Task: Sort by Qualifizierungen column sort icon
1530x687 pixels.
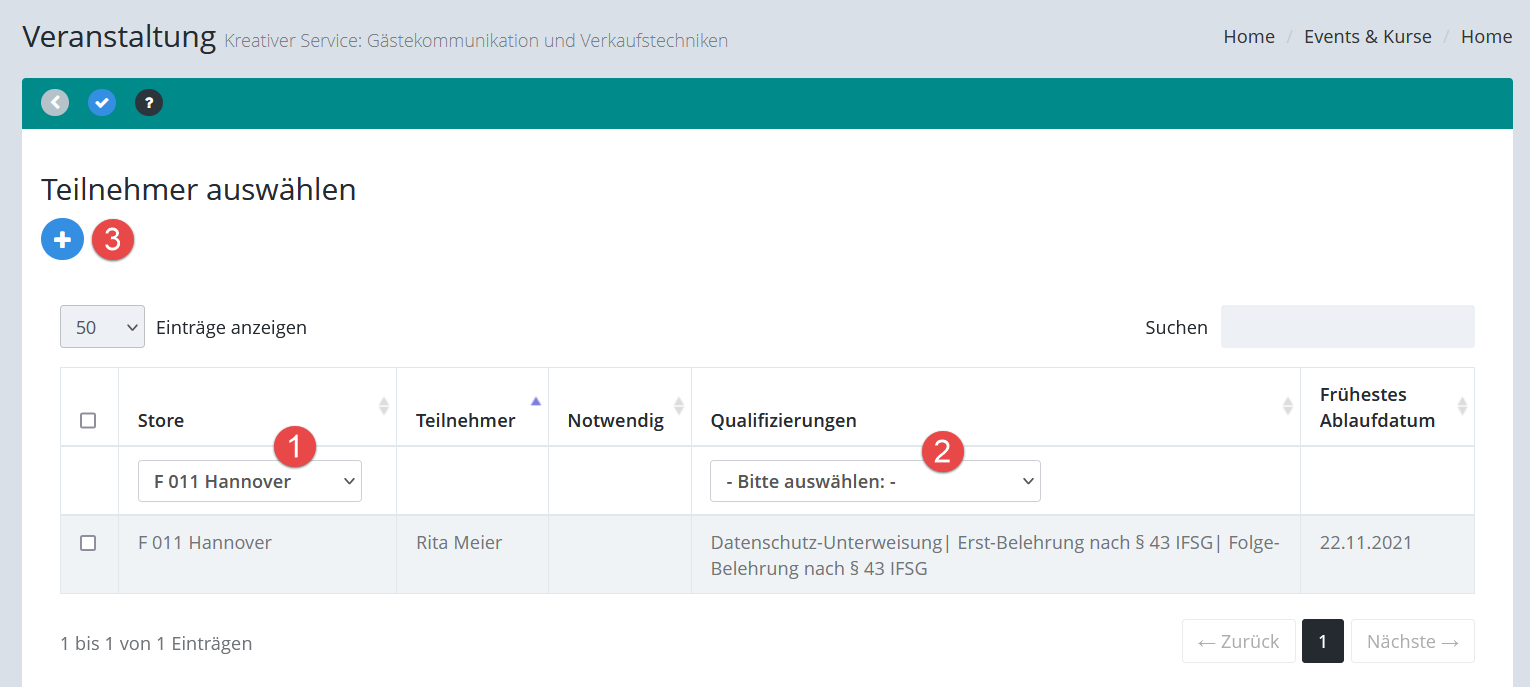Action: (x=1288, y=406)
